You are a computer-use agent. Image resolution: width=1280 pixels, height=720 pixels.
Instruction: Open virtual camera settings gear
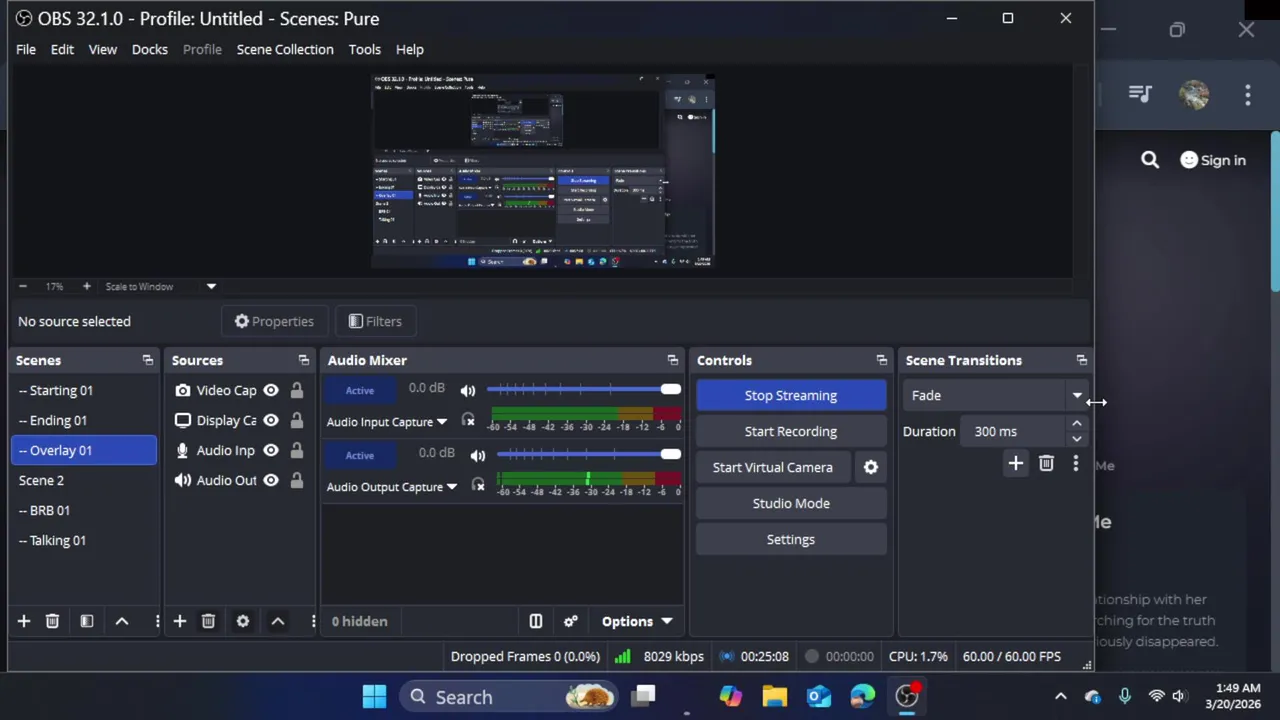[x=871, y=467]
